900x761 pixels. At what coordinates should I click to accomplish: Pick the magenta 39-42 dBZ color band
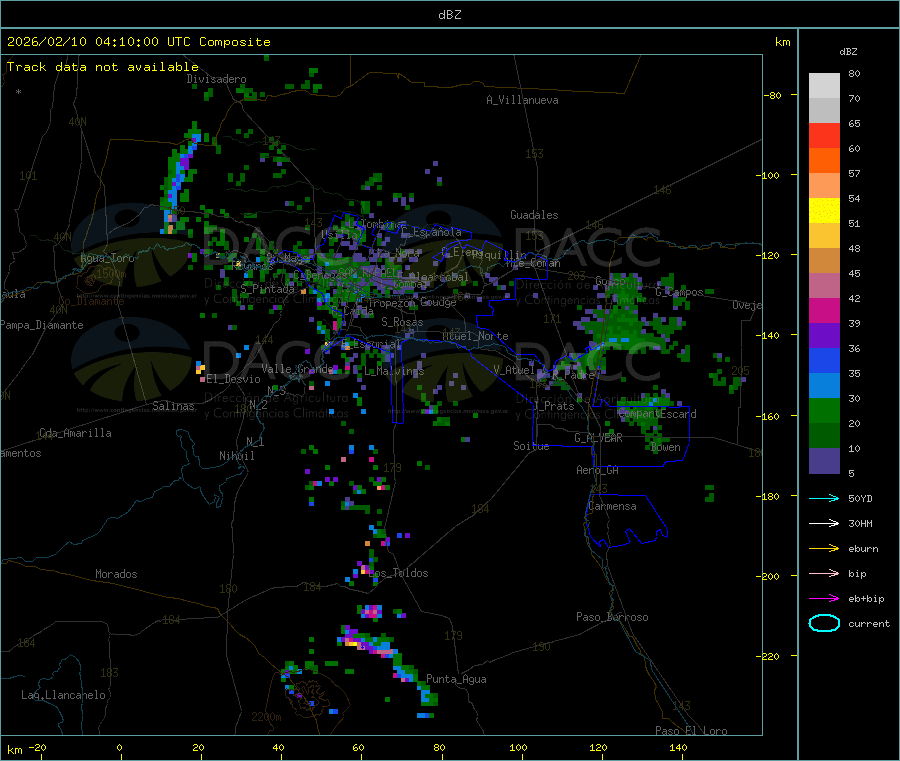[824, 310]
